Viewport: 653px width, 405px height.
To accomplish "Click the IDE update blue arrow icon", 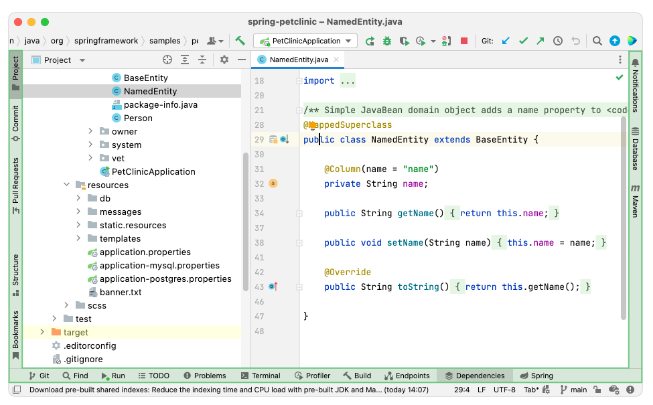I will pos(615,41).
